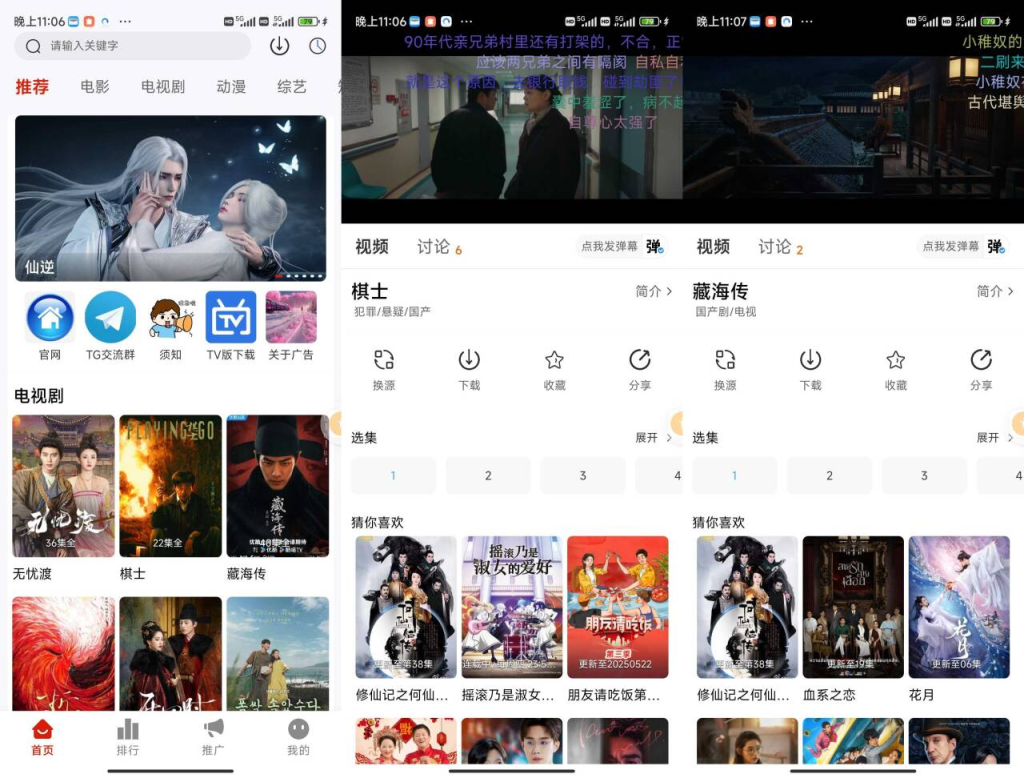Select episode 3 of 藏海传
The width and height of the screenshot is (1024, 778).
(x=924, y=476)
